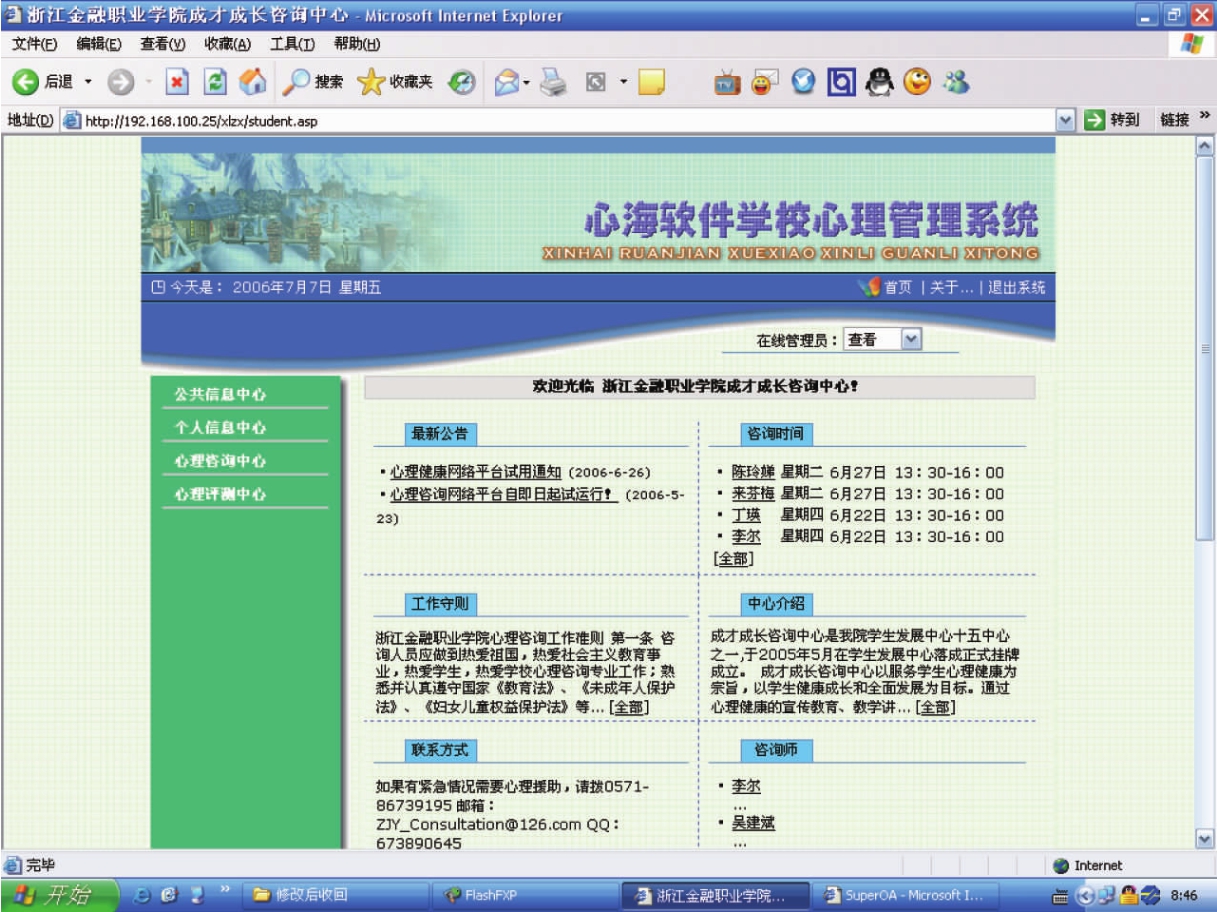Click [全部] after the 中心介绍 text
This screenshot has height=912, width=1217.
point(935,708)
